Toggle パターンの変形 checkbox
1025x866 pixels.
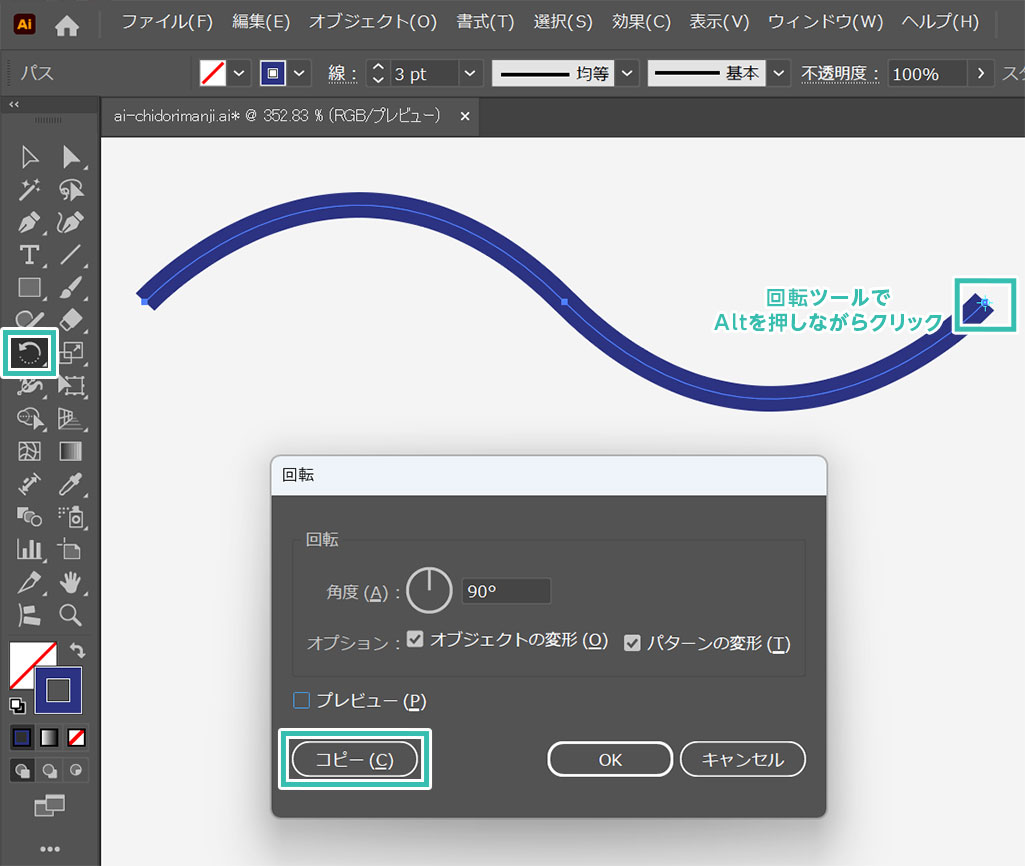632,643
